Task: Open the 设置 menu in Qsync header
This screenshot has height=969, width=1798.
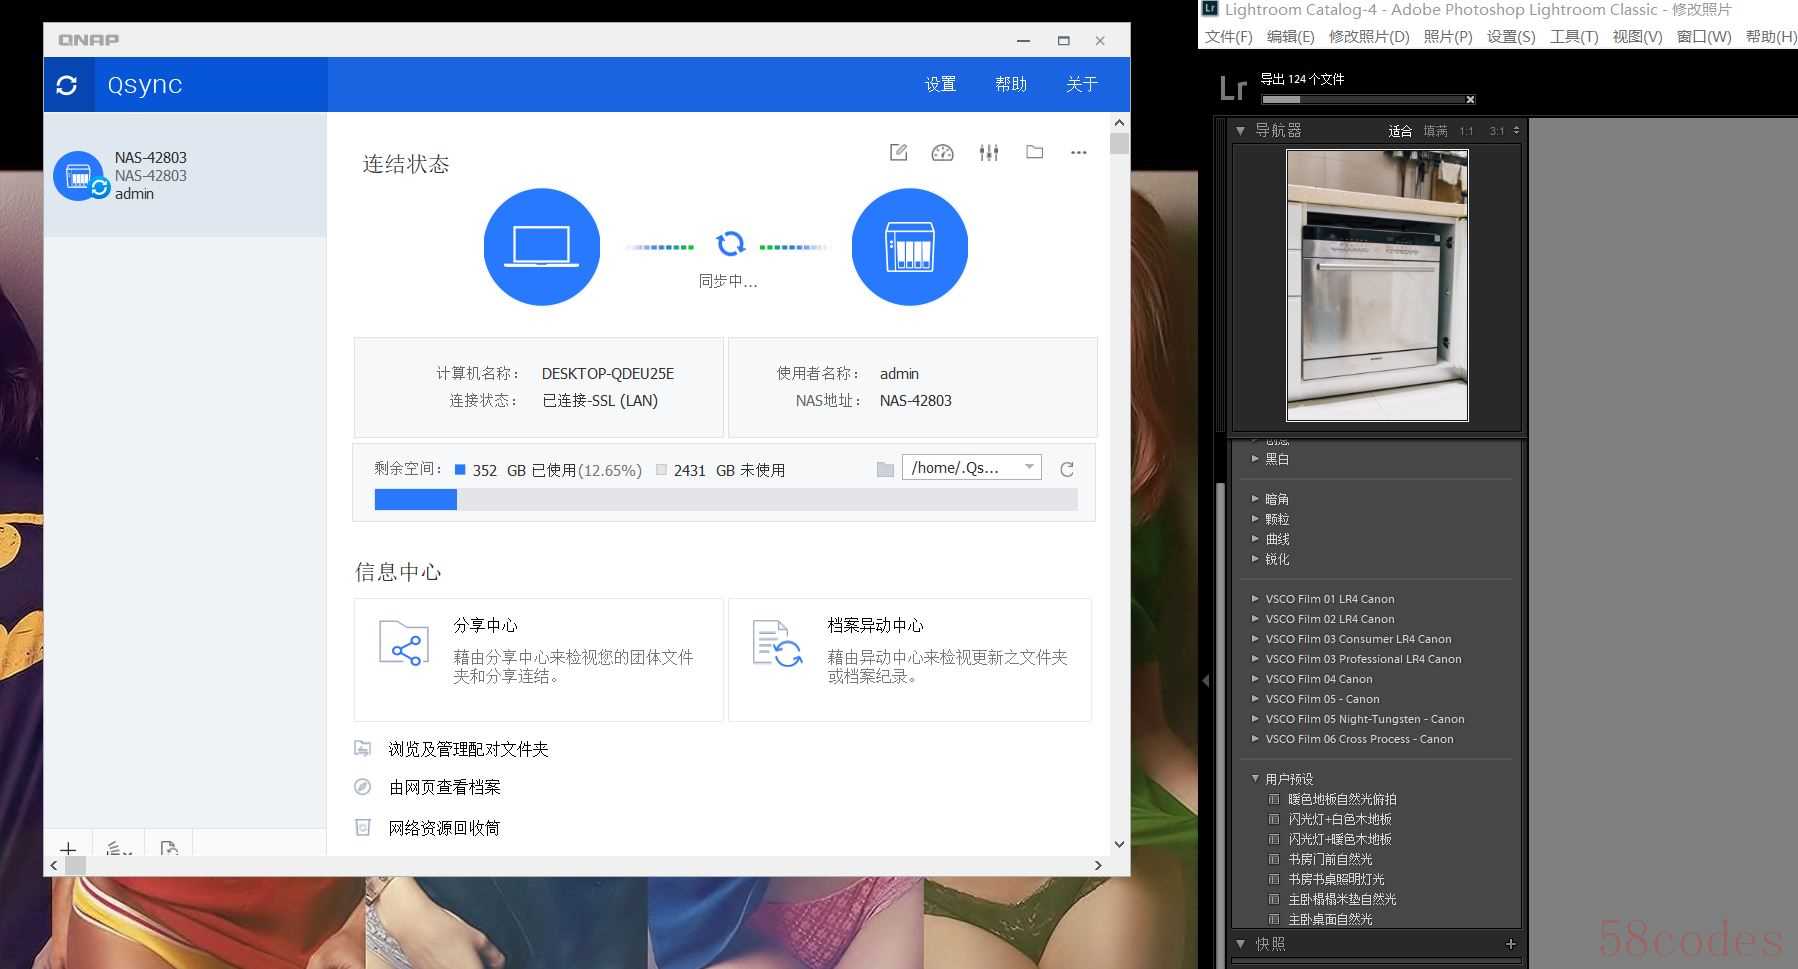Action: pyautogui.click(x=940, y=85)
